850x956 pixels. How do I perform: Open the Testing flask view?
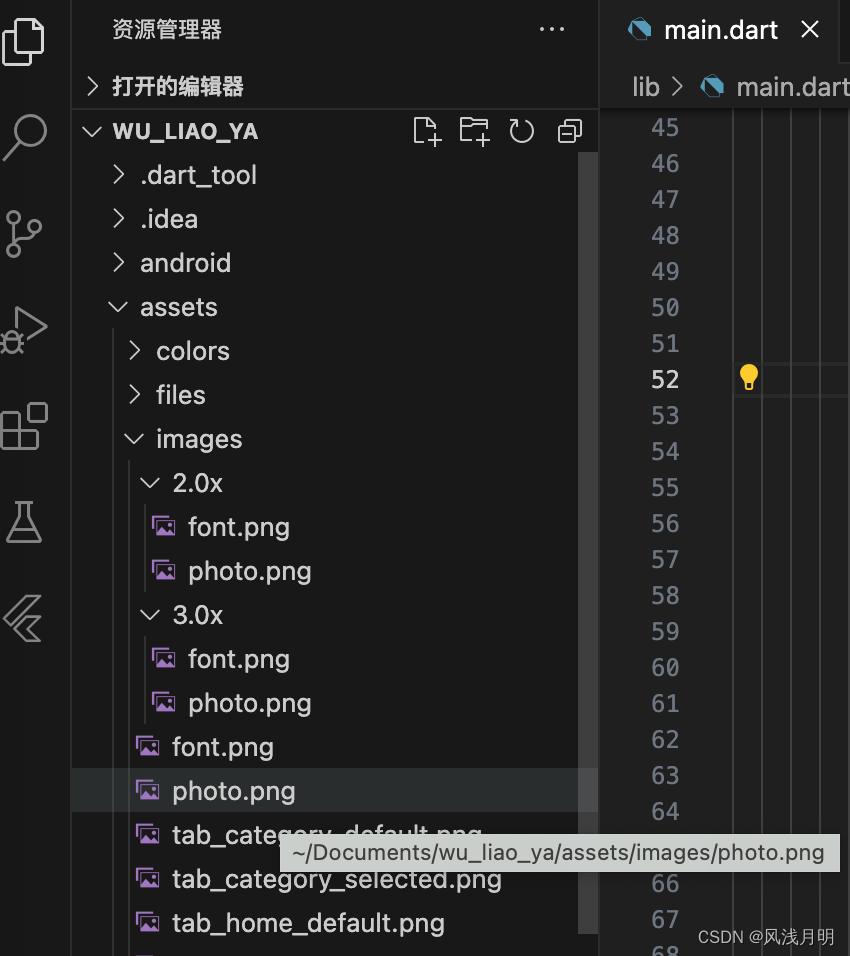point(24,522)
